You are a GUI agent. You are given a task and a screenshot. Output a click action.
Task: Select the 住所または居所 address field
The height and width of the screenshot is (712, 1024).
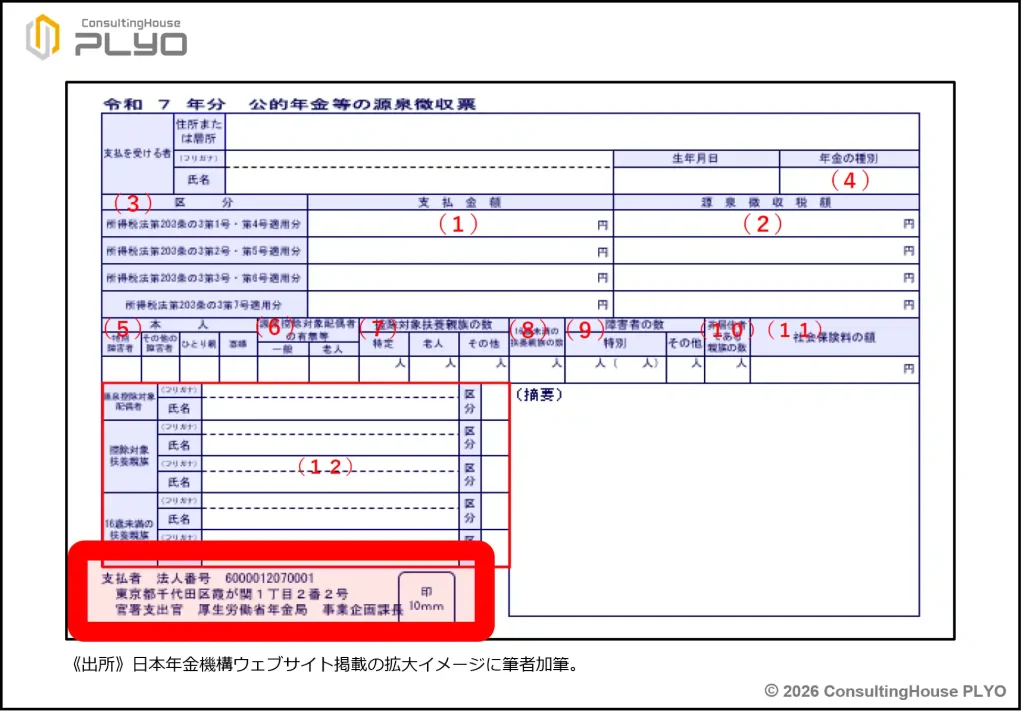click(x=570, y=131)
